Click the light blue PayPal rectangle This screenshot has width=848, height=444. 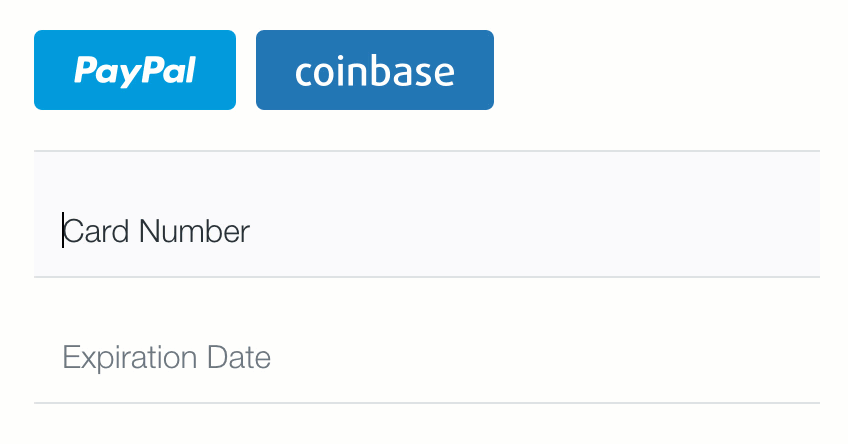[x=135, y=70]
